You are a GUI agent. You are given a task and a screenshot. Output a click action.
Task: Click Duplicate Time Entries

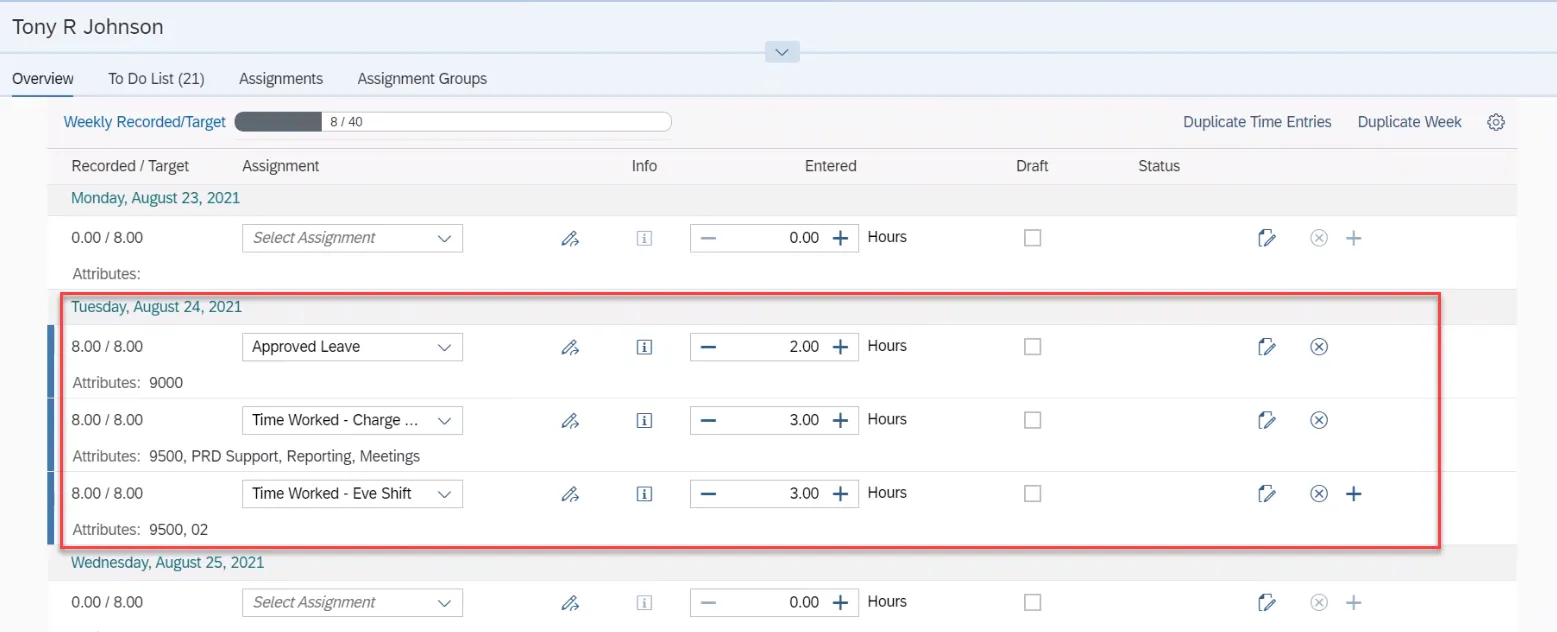pyautogui.click(x=1257, y=122)
